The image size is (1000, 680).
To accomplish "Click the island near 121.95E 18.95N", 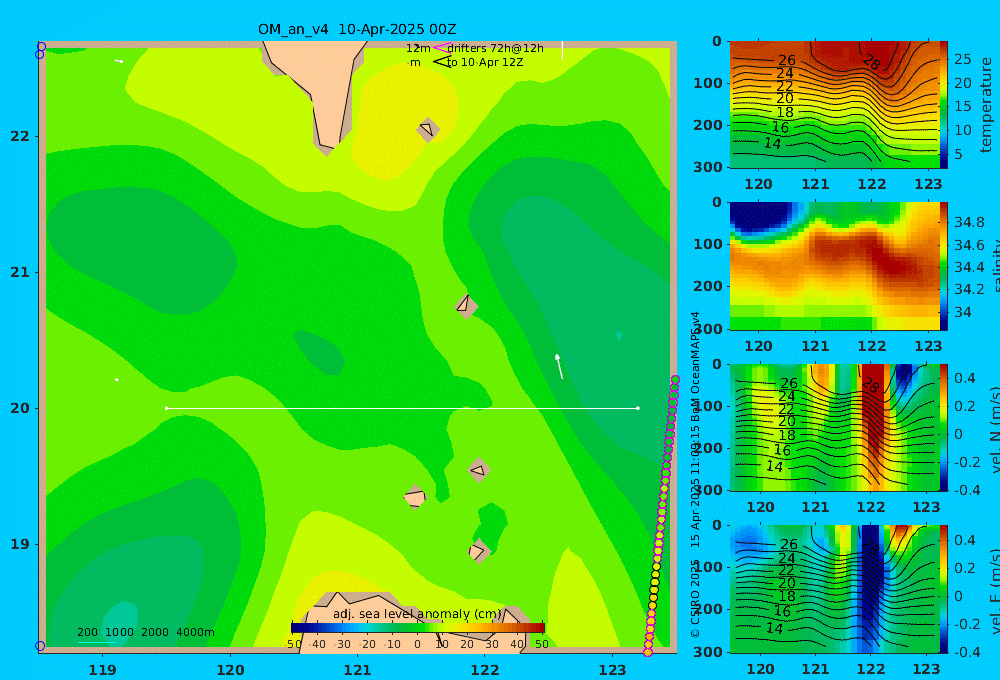I will pos(478,551).
